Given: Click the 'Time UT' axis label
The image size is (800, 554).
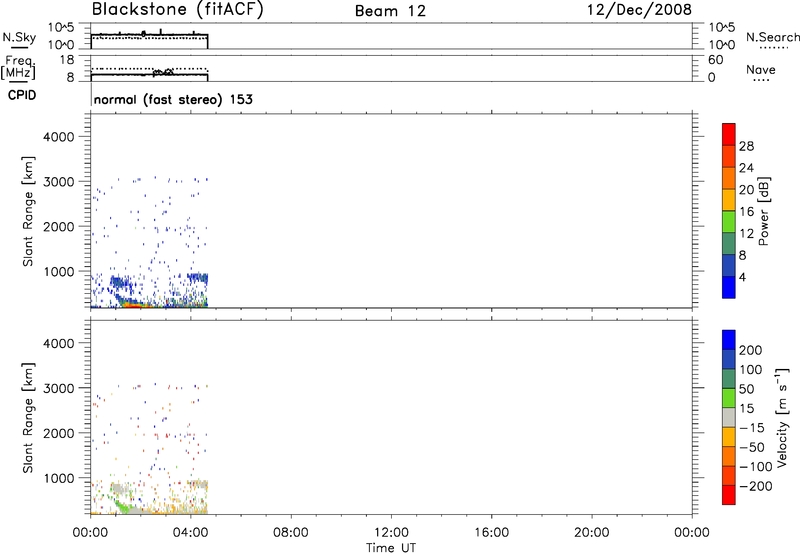Looking at the screenshot, I should coord(391,548).
